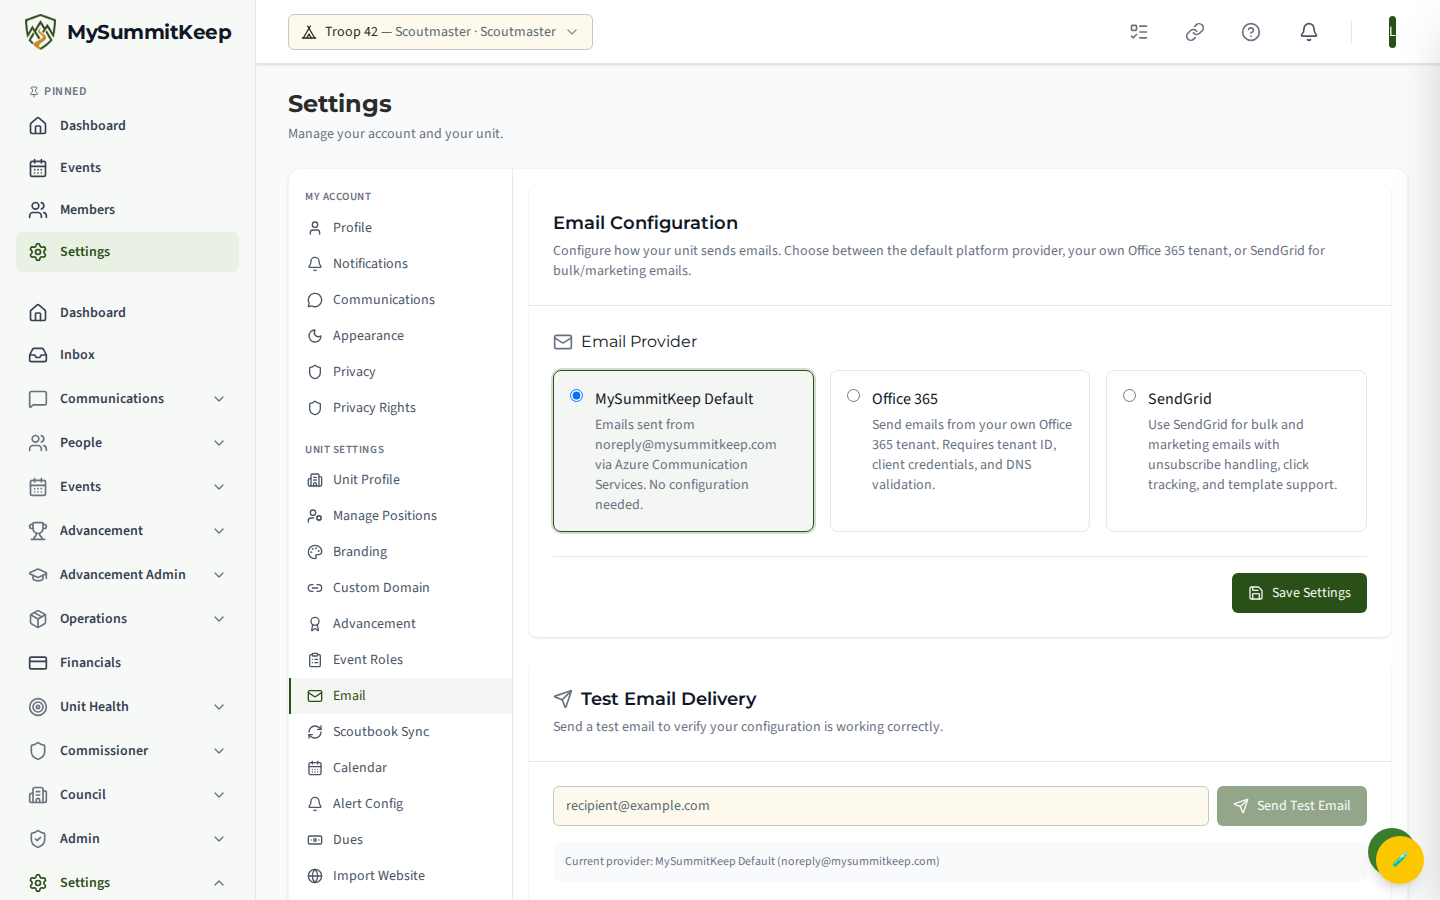
Task: Select the SendGrid provider card description
Action: [1242, 455]
